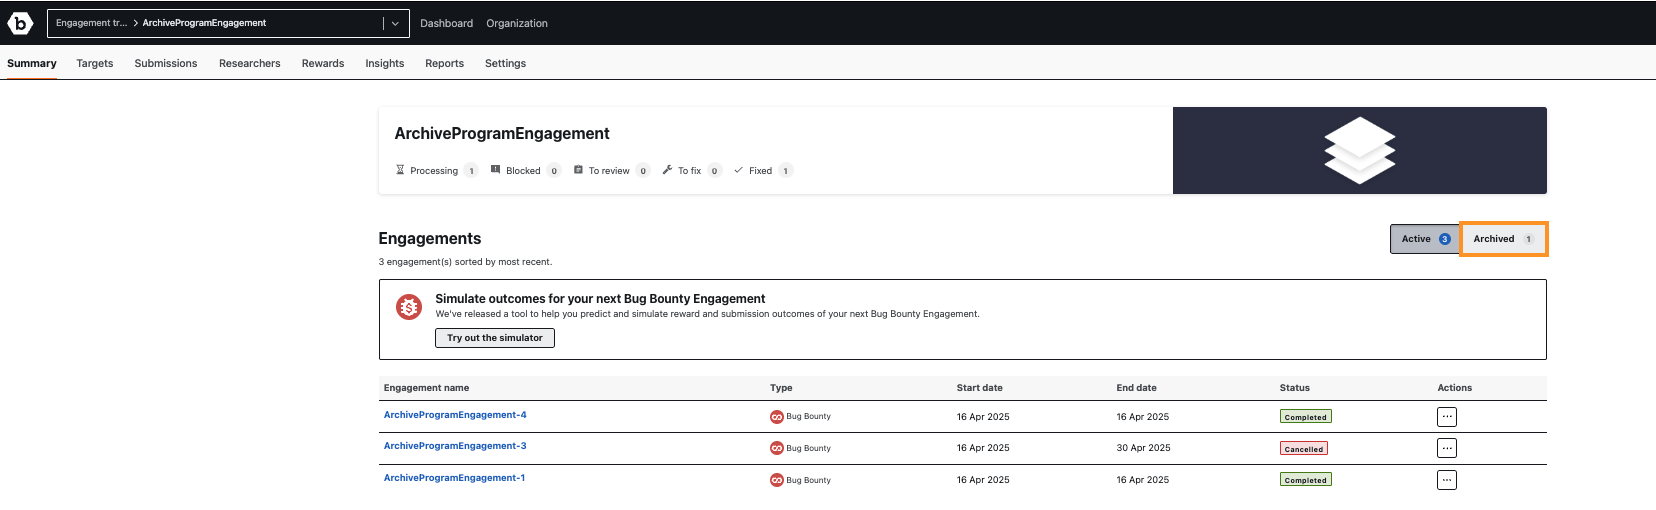Click the To fix wrench icon
The image size is (1656, 510).
pyautogui.click(x=667, y=170)
